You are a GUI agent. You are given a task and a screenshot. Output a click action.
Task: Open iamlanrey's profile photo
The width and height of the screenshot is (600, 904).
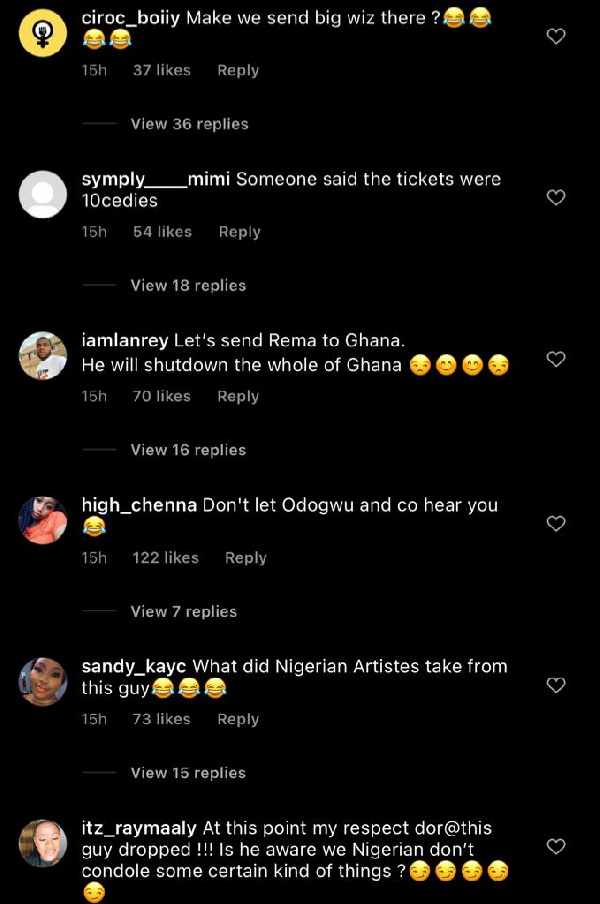42,356
